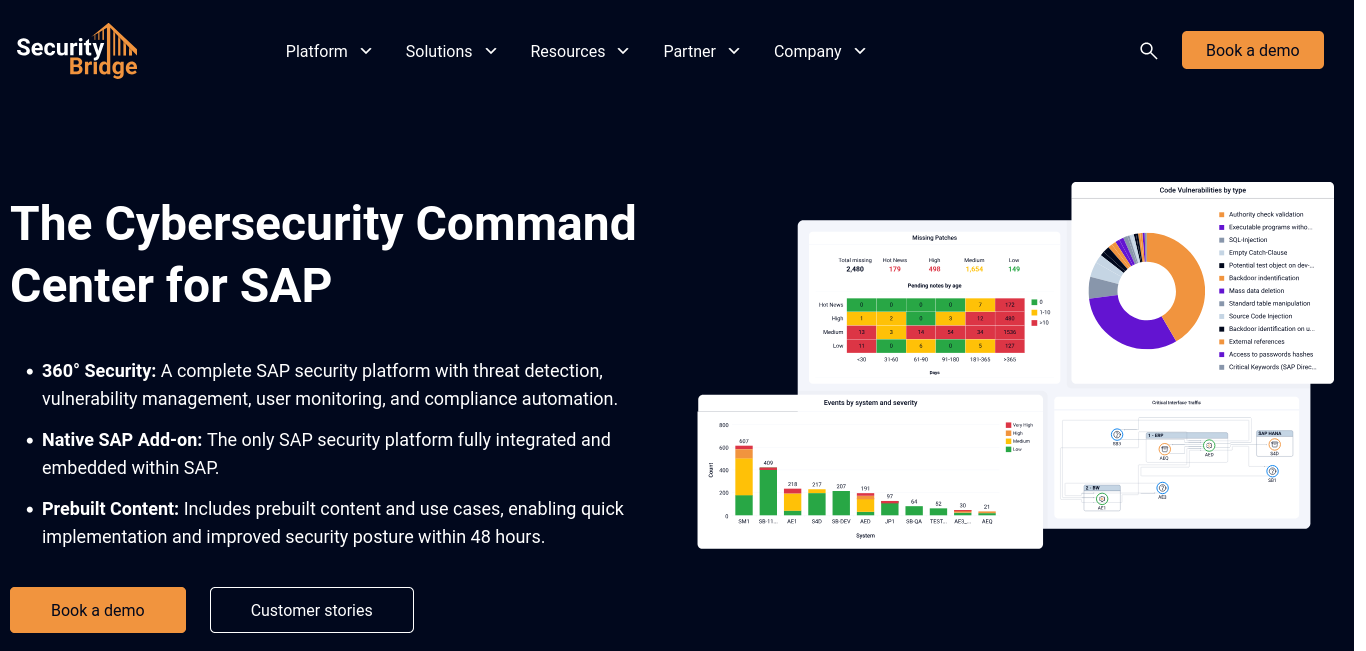Open the Platform menu
This screenshot has width=1366, height=651.
tap(317, 51)
